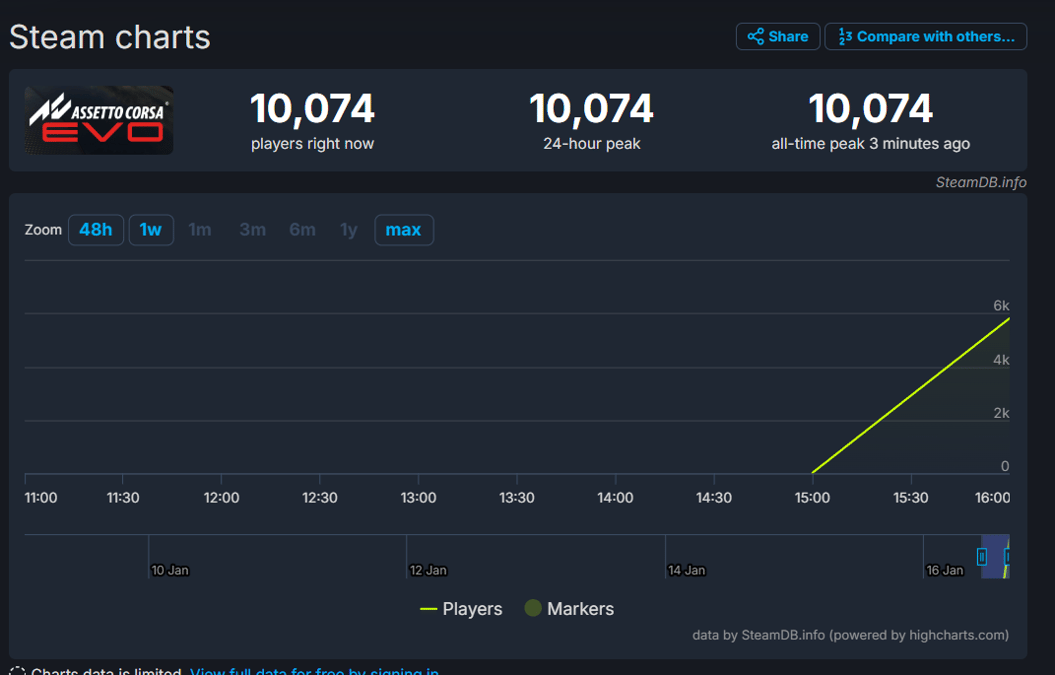Click the players right now count
The width and height of the screenshot is (1055, 675).
pyautogui.click(x=312, y=108)
